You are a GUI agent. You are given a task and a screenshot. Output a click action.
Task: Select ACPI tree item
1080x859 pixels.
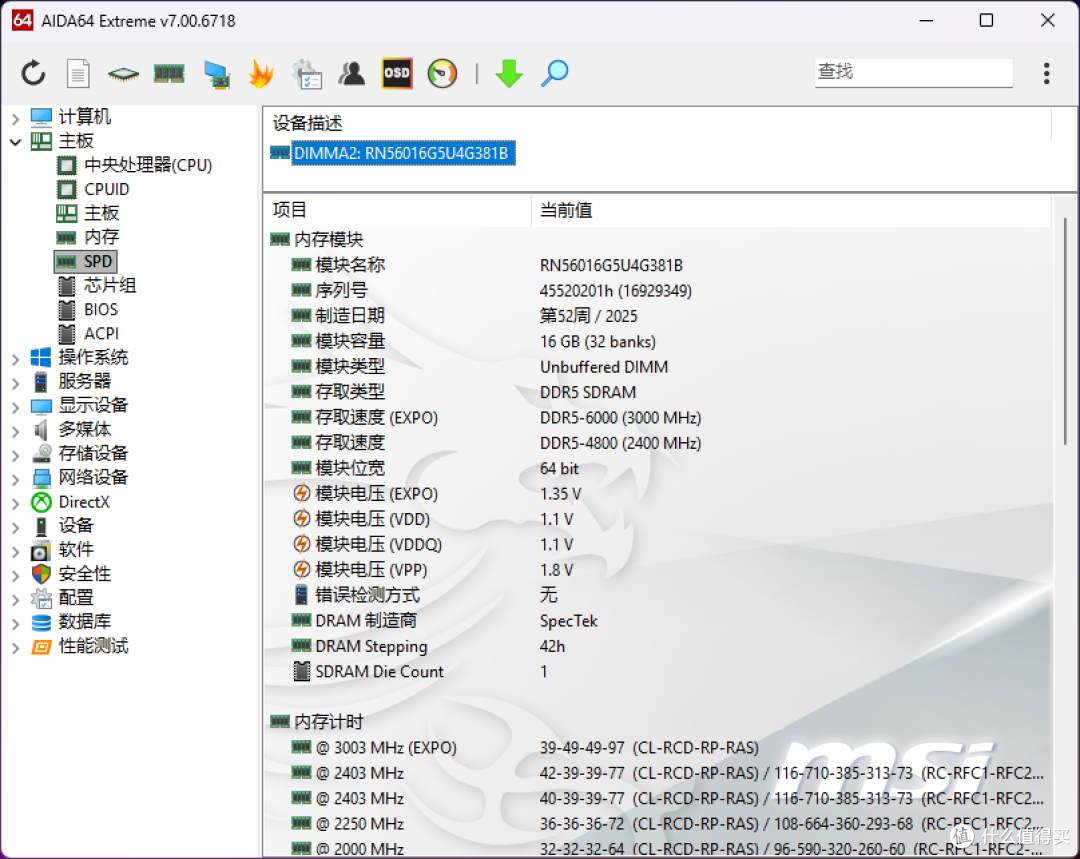(x=88, y=333)
